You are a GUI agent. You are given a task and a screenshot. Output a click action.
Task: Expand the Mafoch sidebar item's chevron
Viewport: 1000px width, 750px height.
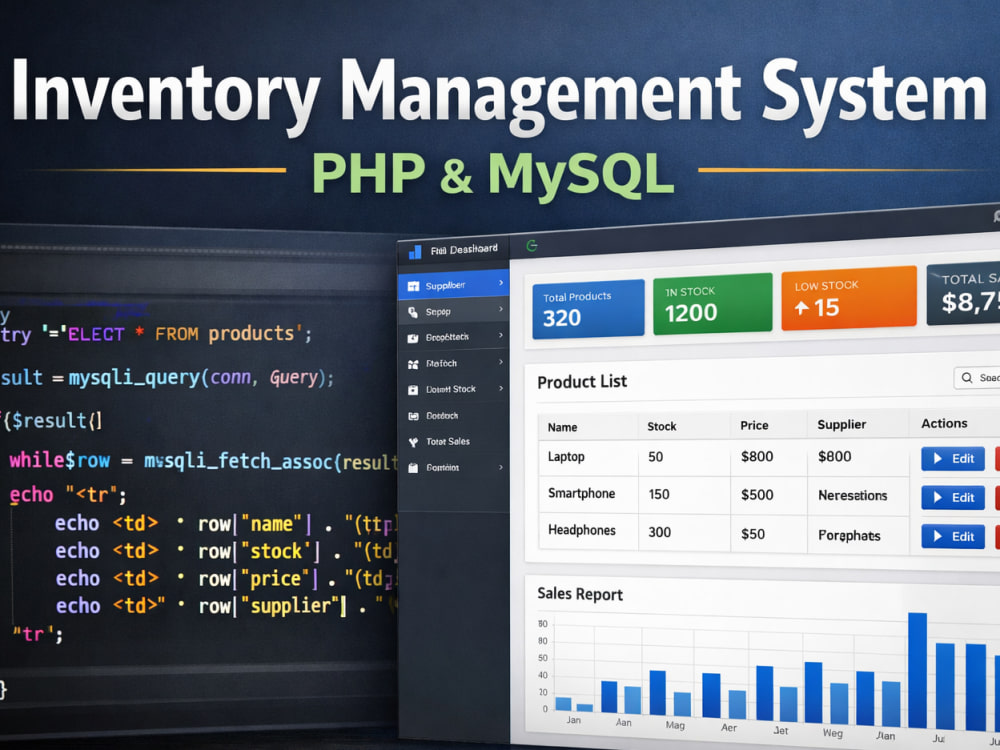point(501,362)
